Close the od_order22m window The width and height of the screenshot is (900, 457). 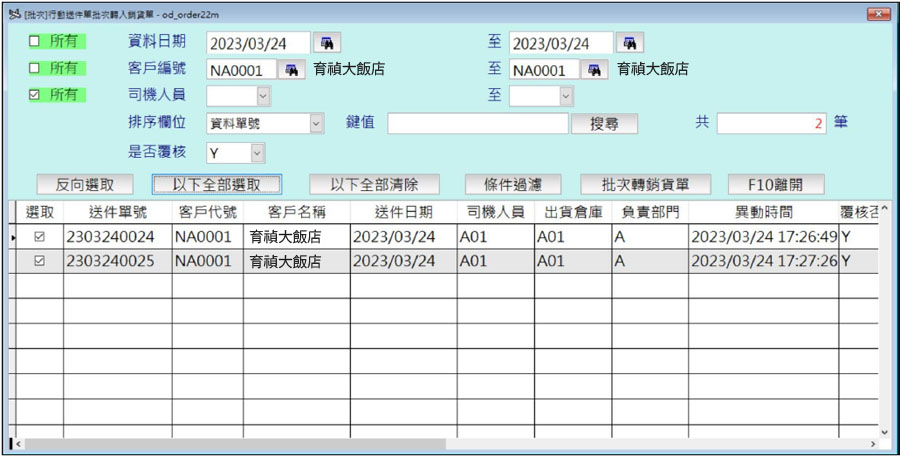pos(878,14)
